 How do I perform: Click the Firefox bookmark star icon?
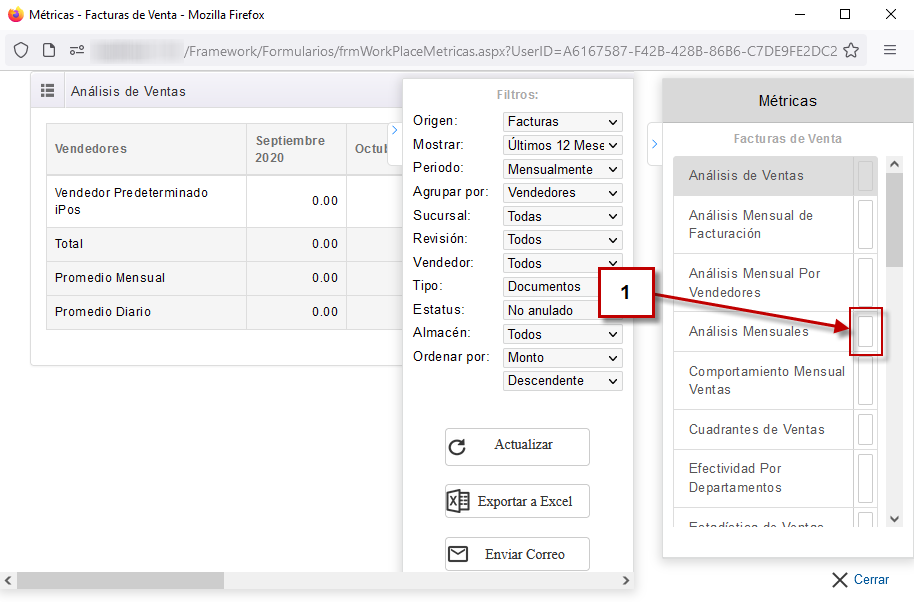[851, 51]
